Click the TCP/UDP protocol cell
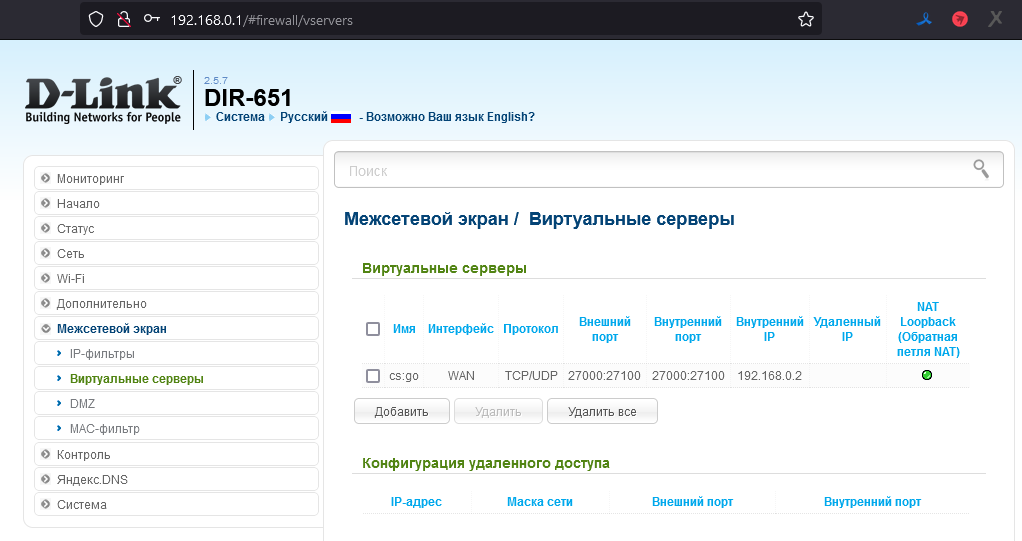The height and width of the screenshot is (541, 1022). click(x=531, y=375)
